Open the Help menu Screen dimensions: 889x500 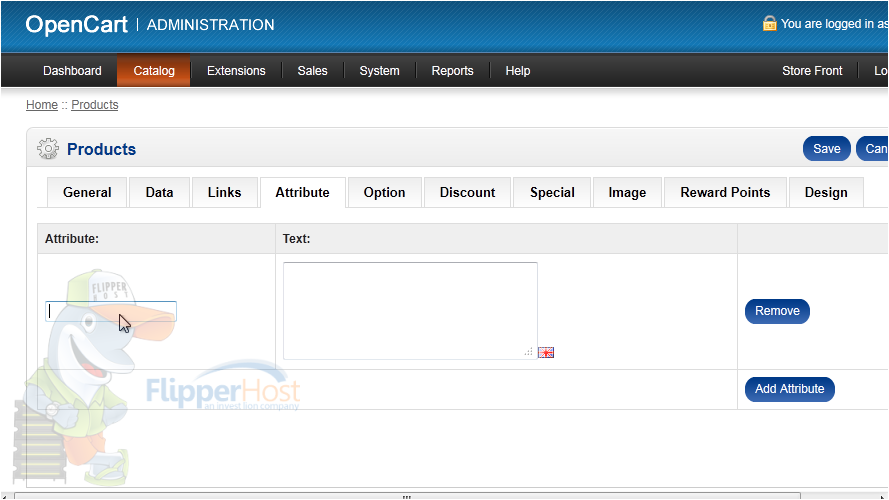(518, 71)
